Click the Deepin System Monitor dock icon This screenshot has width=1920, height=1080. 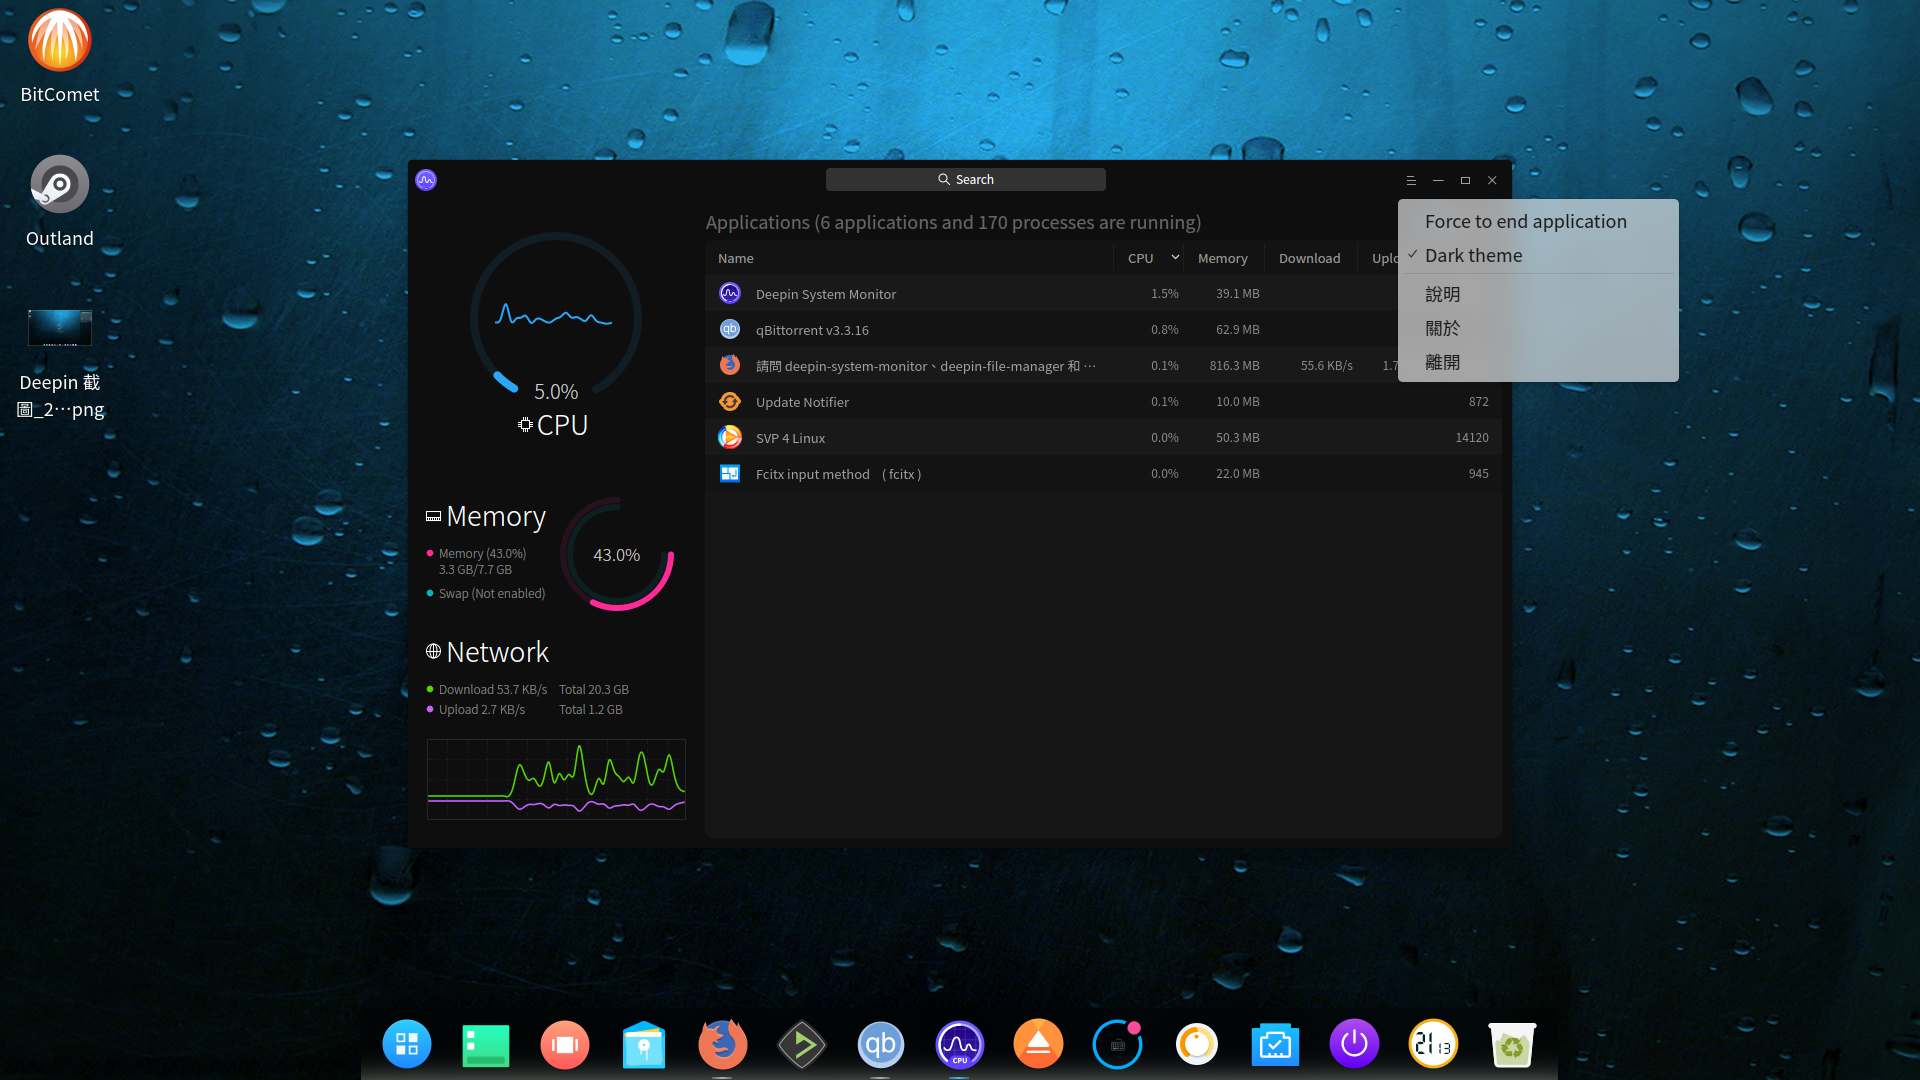coord(959,1043)
